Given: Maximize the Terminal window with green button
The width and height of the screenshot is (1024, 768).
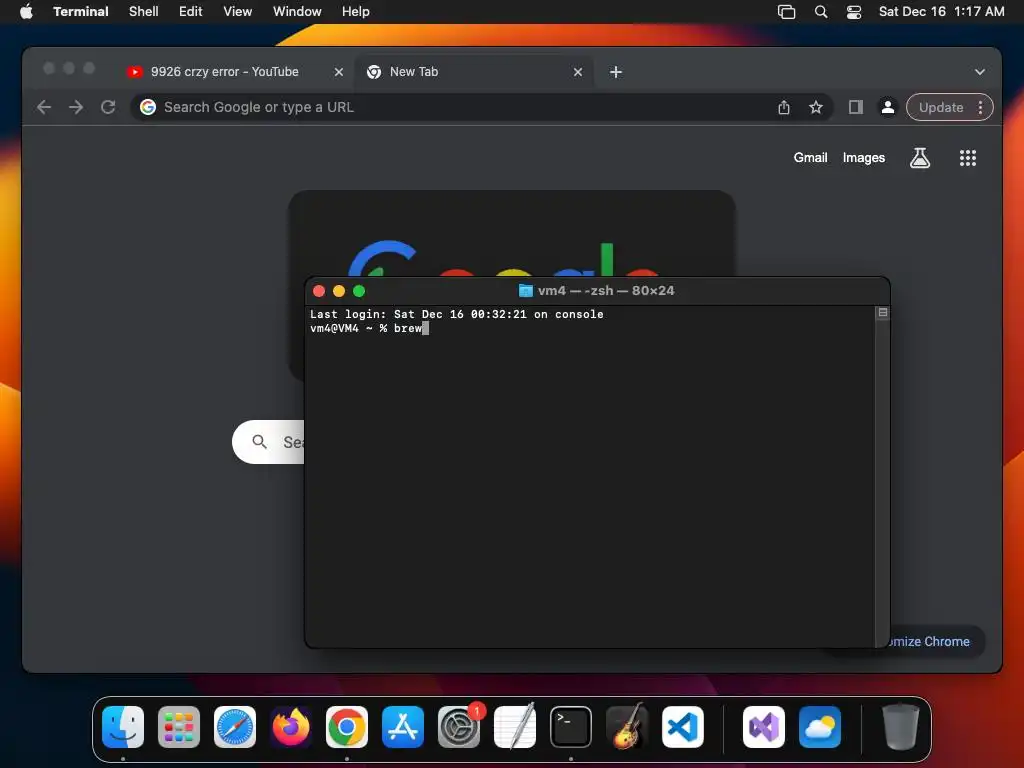Looking at the screenshot, I should tap(359, 291).
